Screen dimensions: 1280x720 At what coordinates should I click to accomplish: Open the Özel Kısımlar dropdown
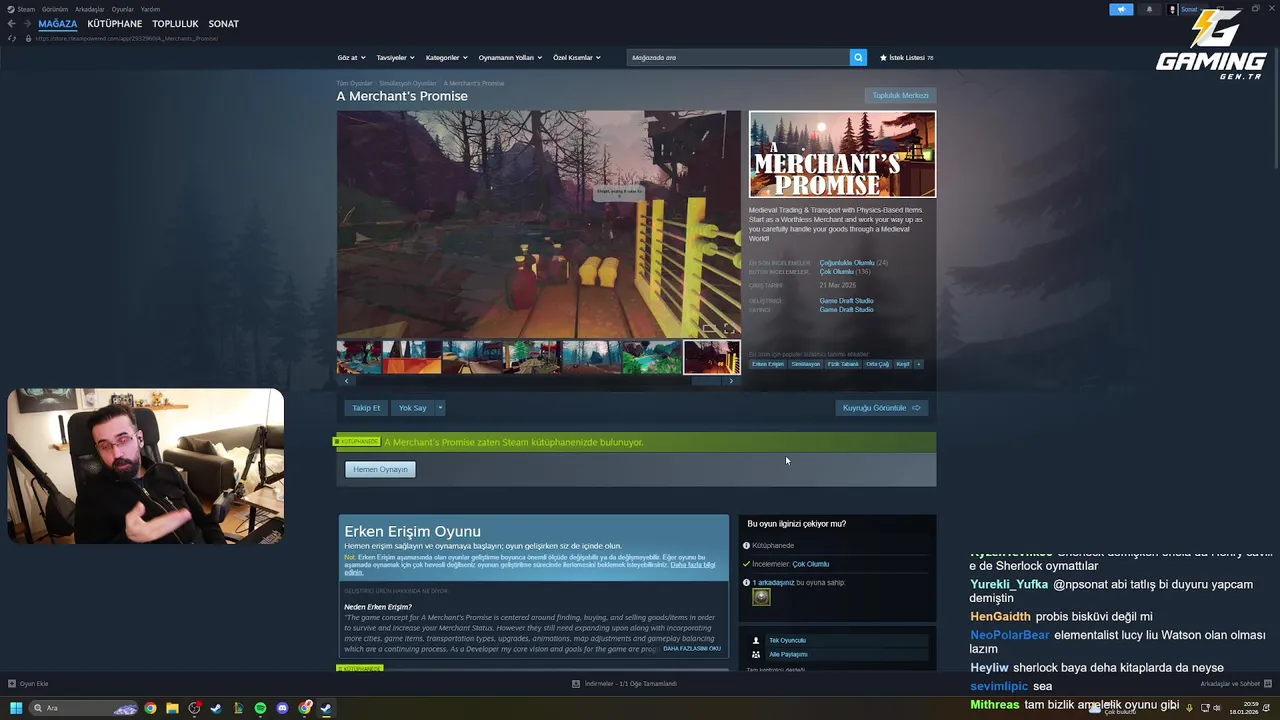click(577, 57)
